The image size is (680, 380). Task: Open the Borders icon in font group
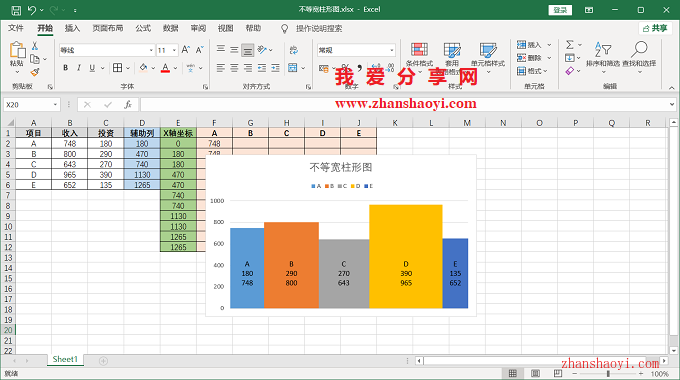pos(118,68)
